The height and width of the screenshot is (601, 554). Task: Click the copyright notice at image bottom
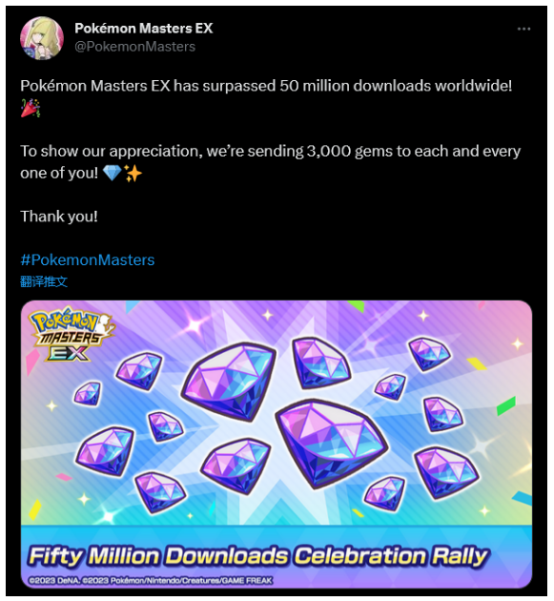coord(150,580)
